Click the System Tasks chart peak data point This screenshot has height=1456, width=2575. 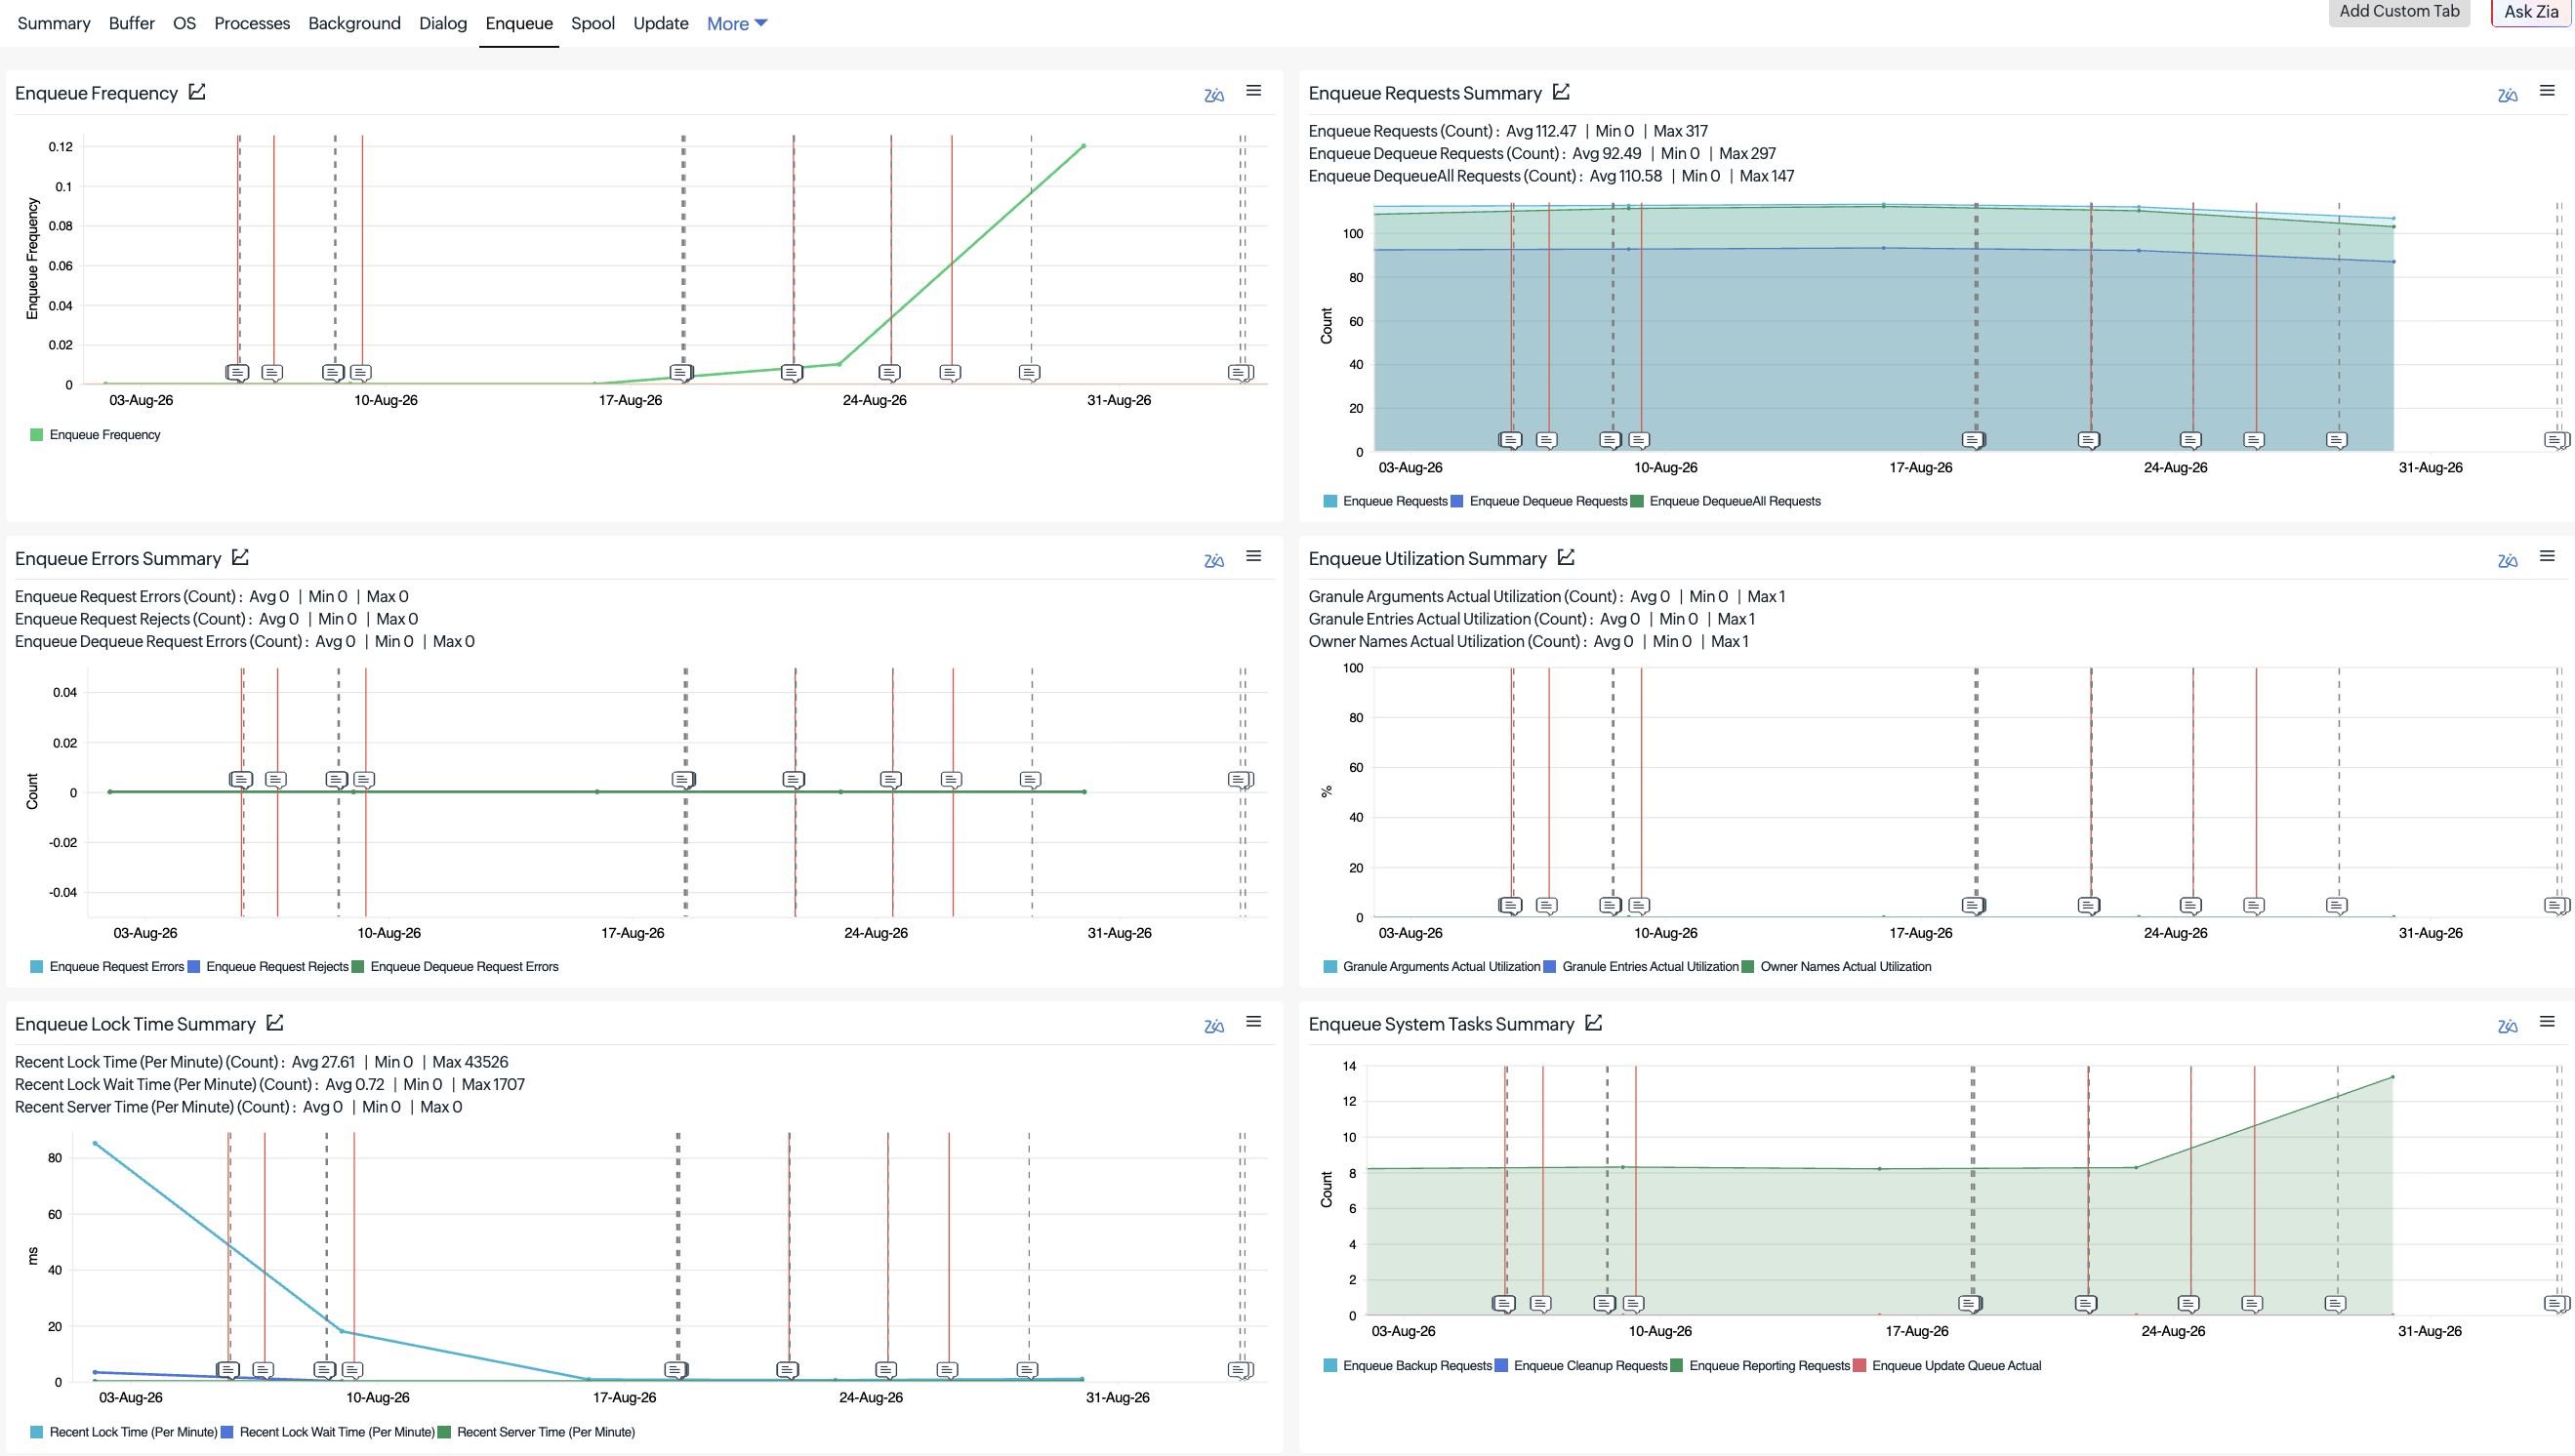click(x=2393, y=1077)
